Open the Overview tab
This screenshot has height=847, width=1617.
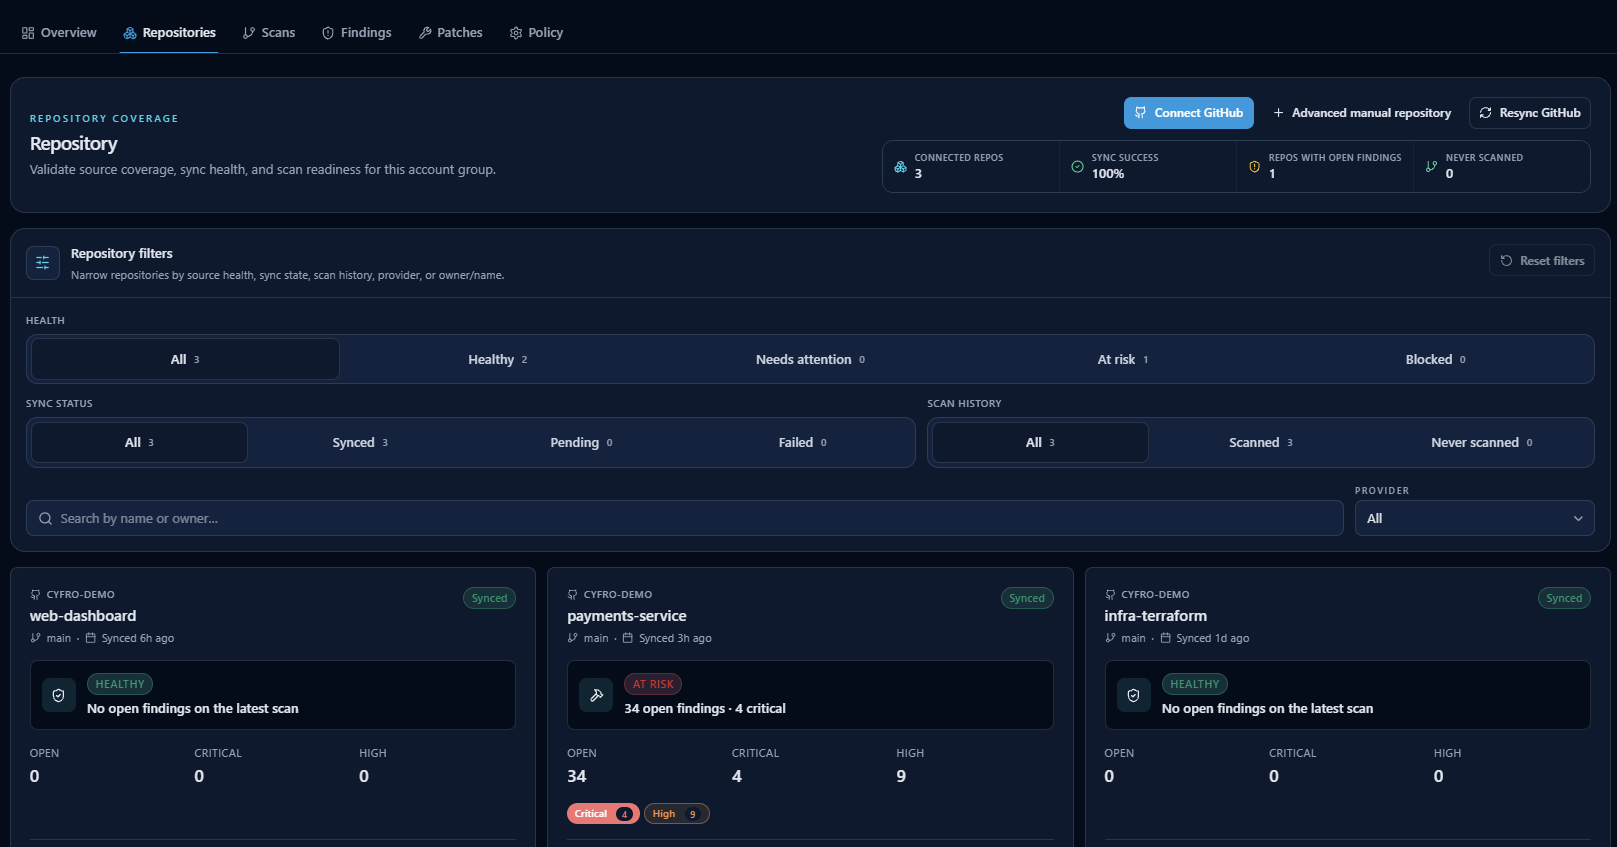point(59,33)
